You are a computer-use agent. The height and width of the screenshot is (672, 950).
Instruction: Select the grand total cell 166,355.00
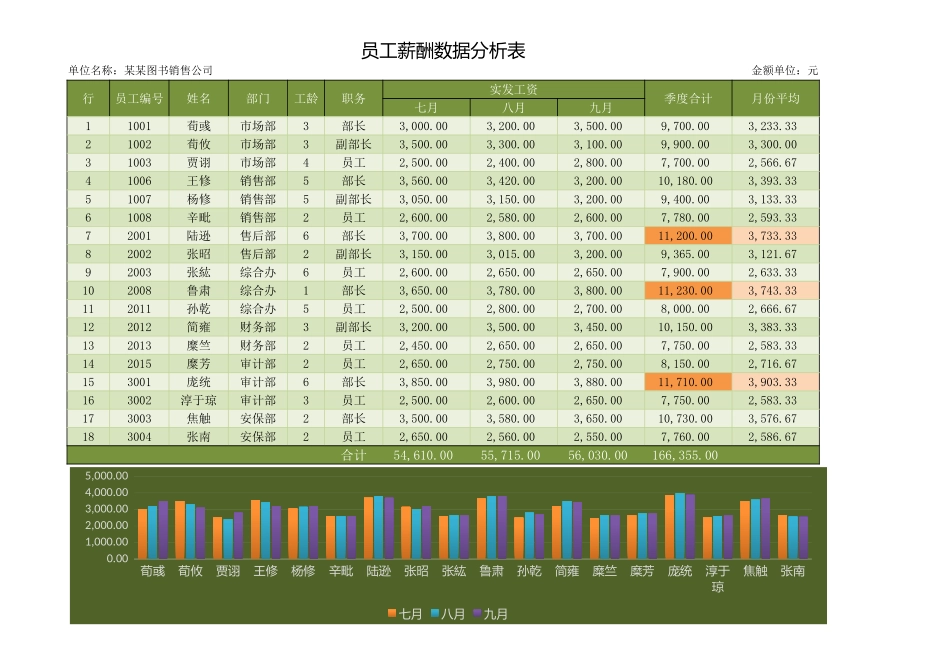click(x=687, y=456)
